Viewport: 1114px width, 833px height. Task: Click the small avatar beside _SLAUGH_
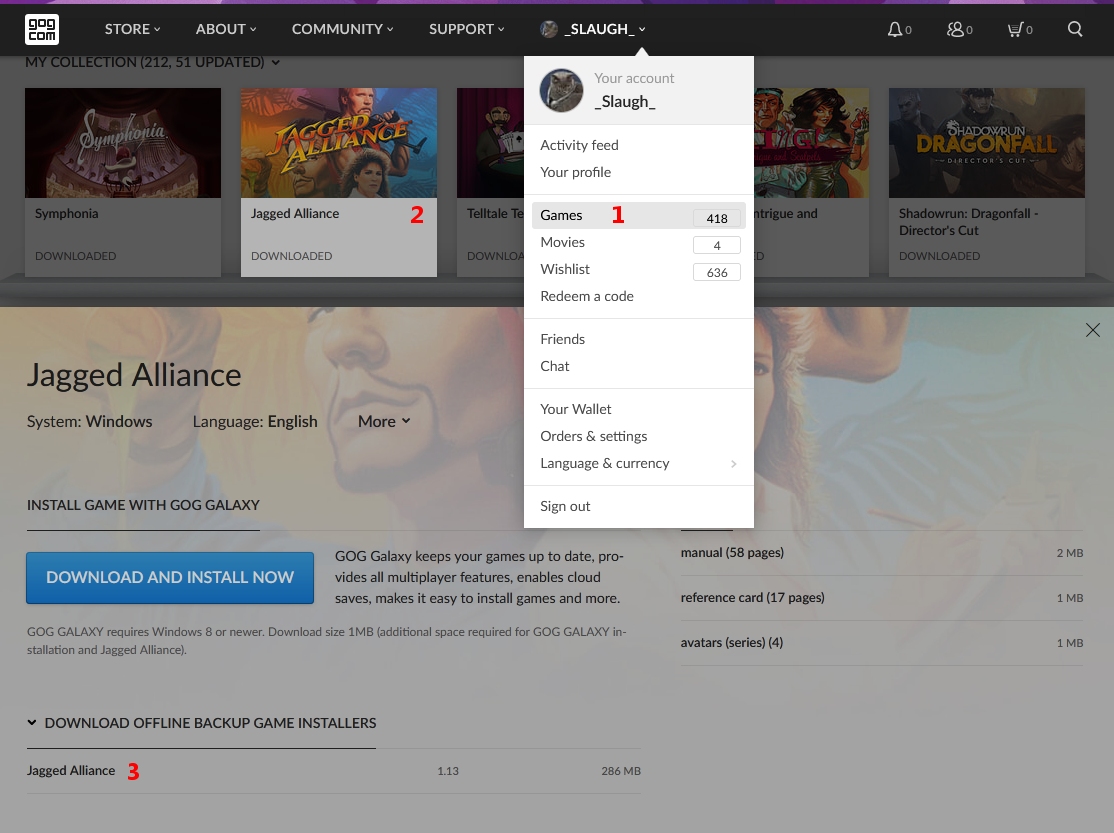point(548,29)
